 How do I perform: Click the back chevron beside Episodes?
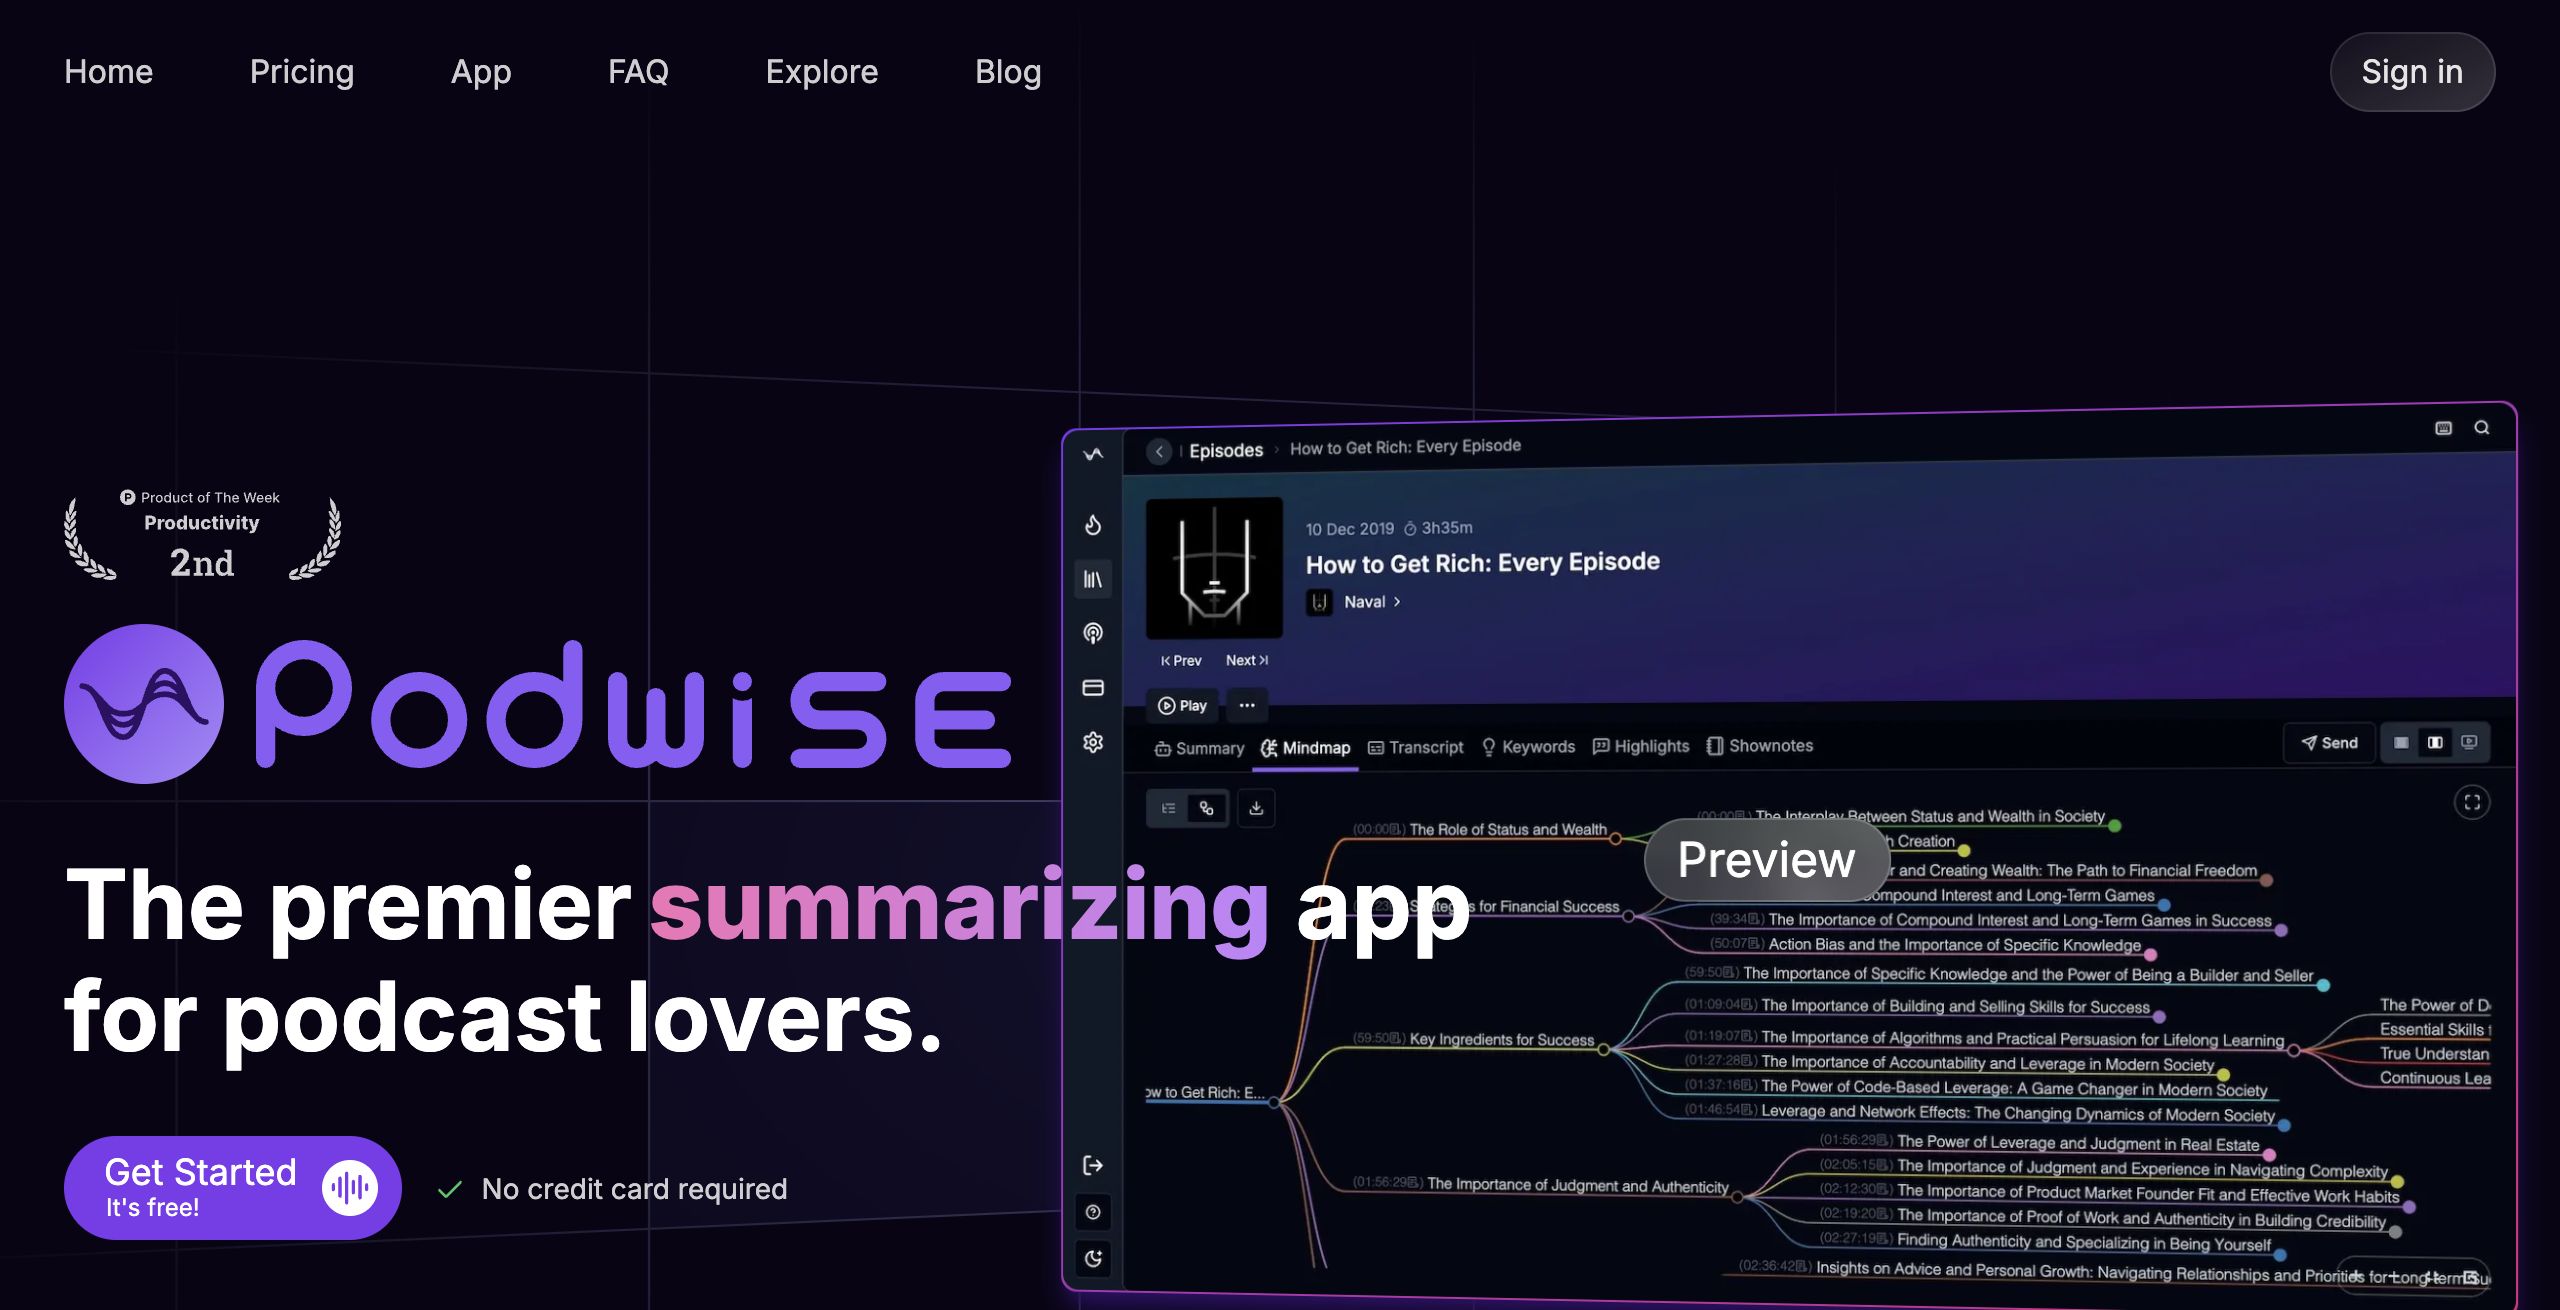(x=1159, y=451)
